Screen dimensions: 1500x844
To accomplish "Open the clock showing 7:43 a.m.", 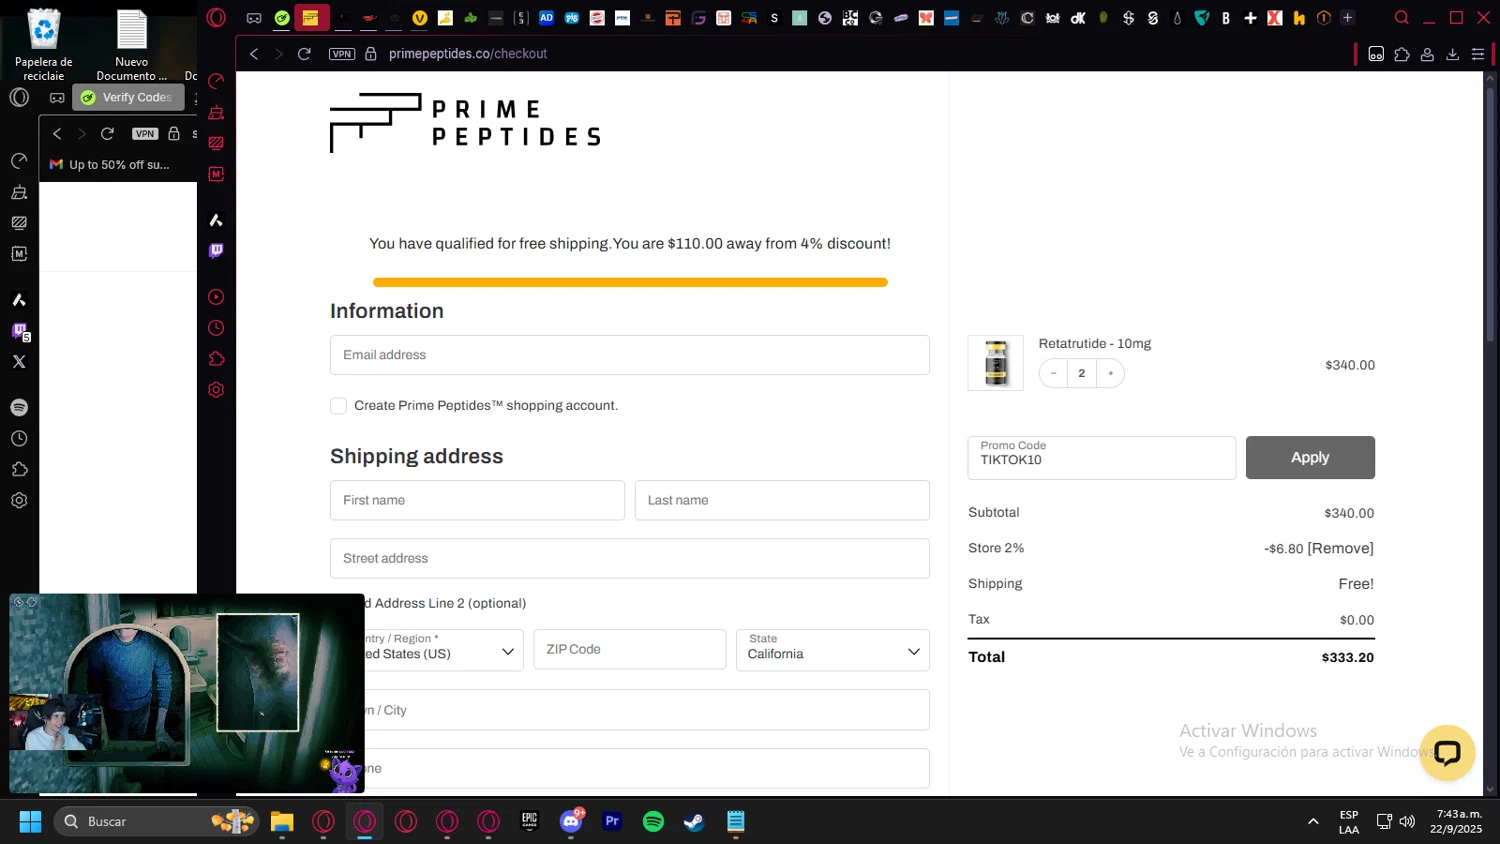I will point(1456,822).
